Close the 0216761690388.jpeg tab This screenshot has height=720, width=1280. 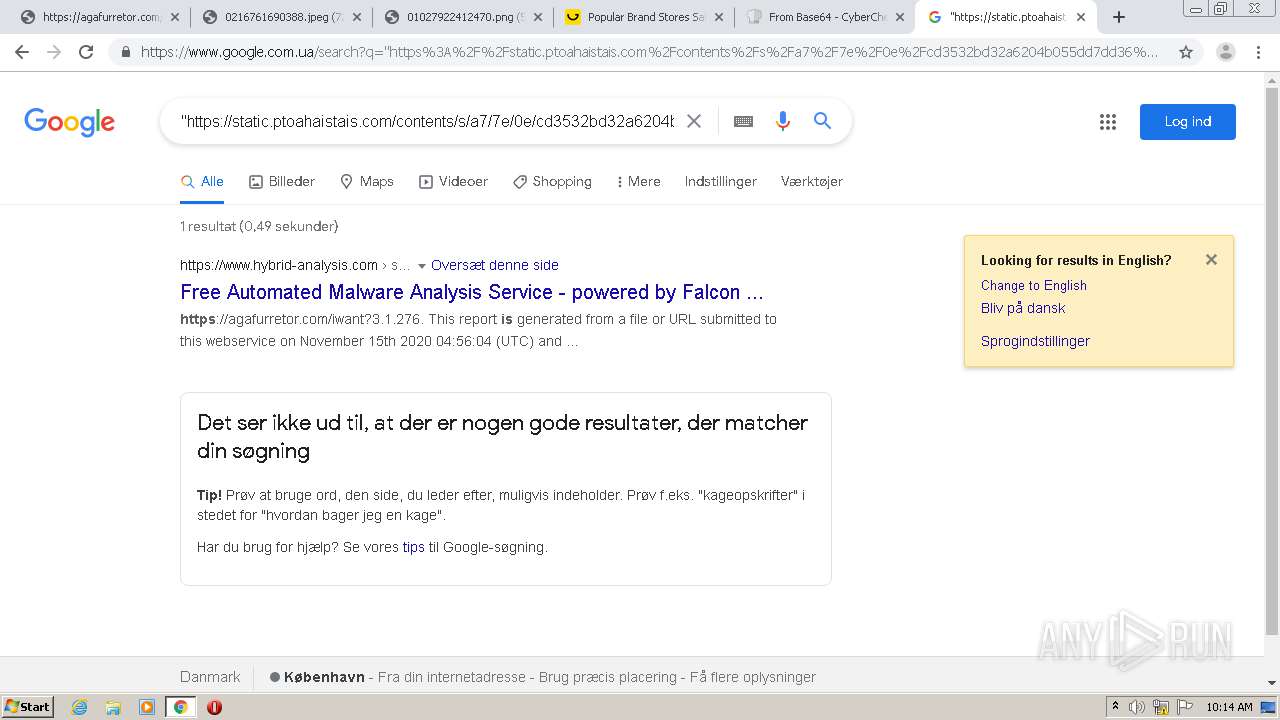(357, 17)
